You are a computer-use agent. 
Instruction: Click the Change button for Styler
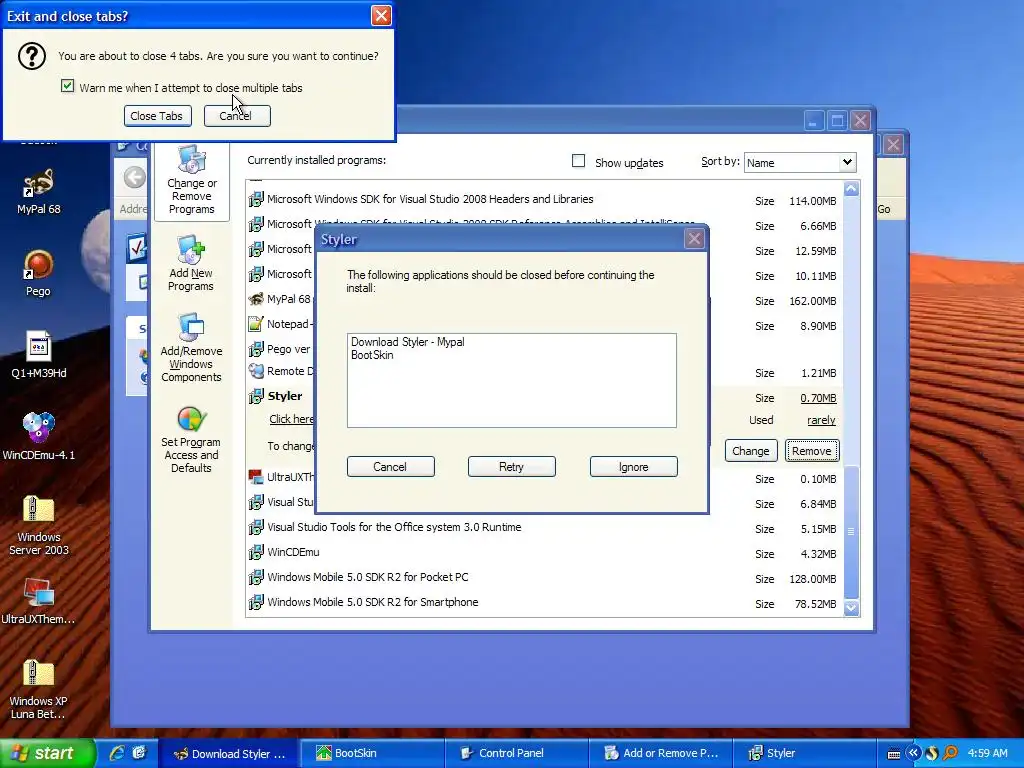[750, 451]
